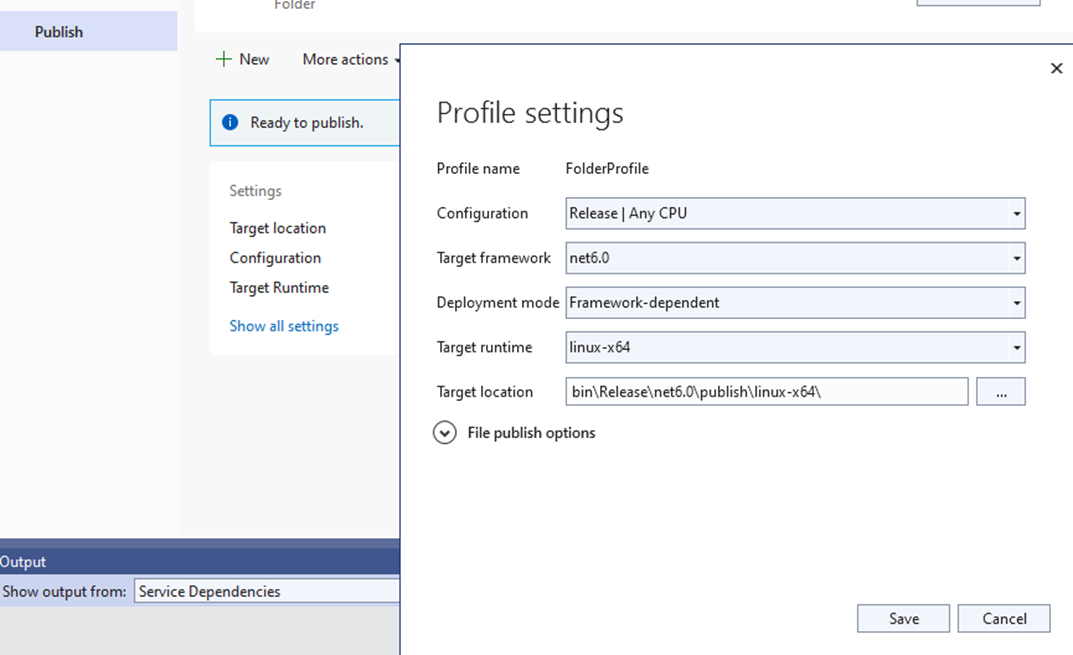This screenshot has width=1073, height=655.
Task: Open the Deployment mode dropdown
Action: (795, 303)
